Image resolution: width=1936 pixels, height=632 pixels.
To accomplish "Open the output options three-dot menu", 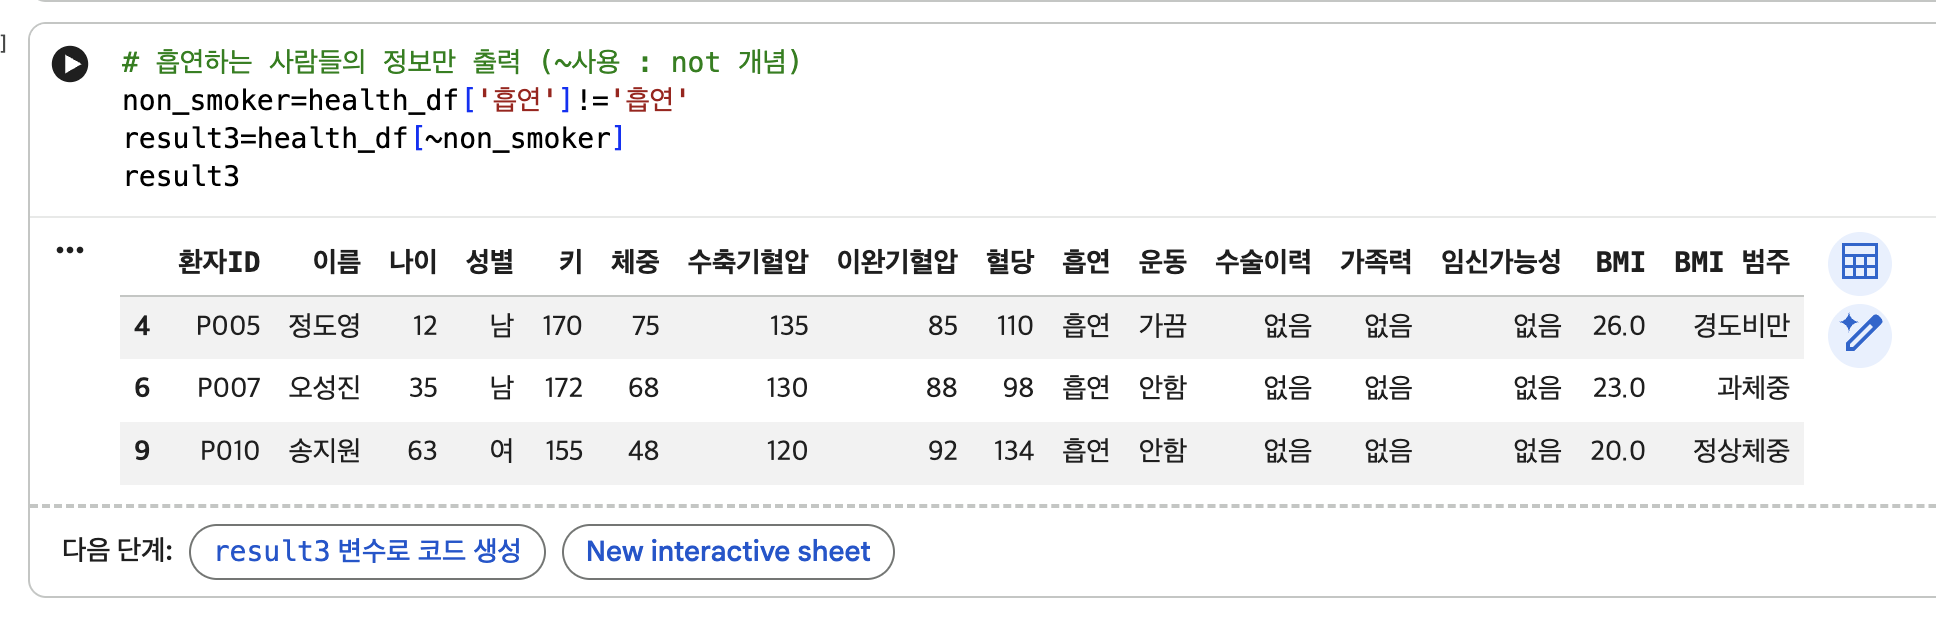I will (x=70, y=250).
